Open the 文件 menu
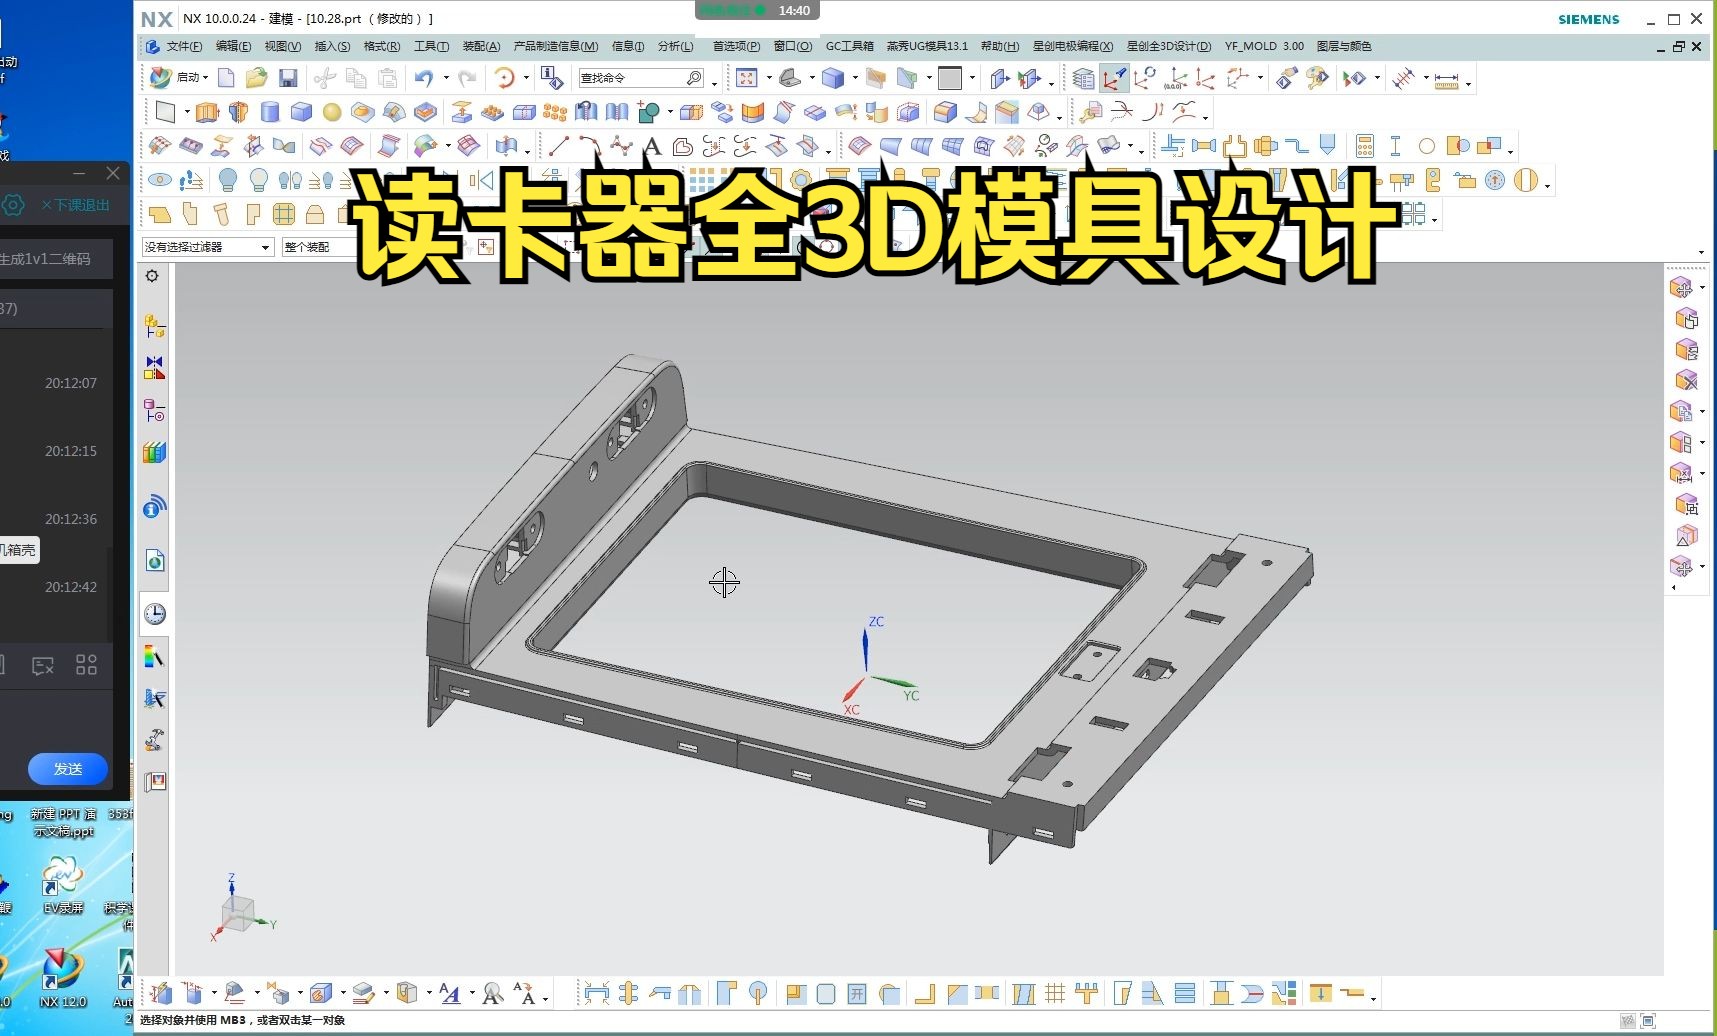Screen dimensions: 1717x1036 tap(182, 46)
